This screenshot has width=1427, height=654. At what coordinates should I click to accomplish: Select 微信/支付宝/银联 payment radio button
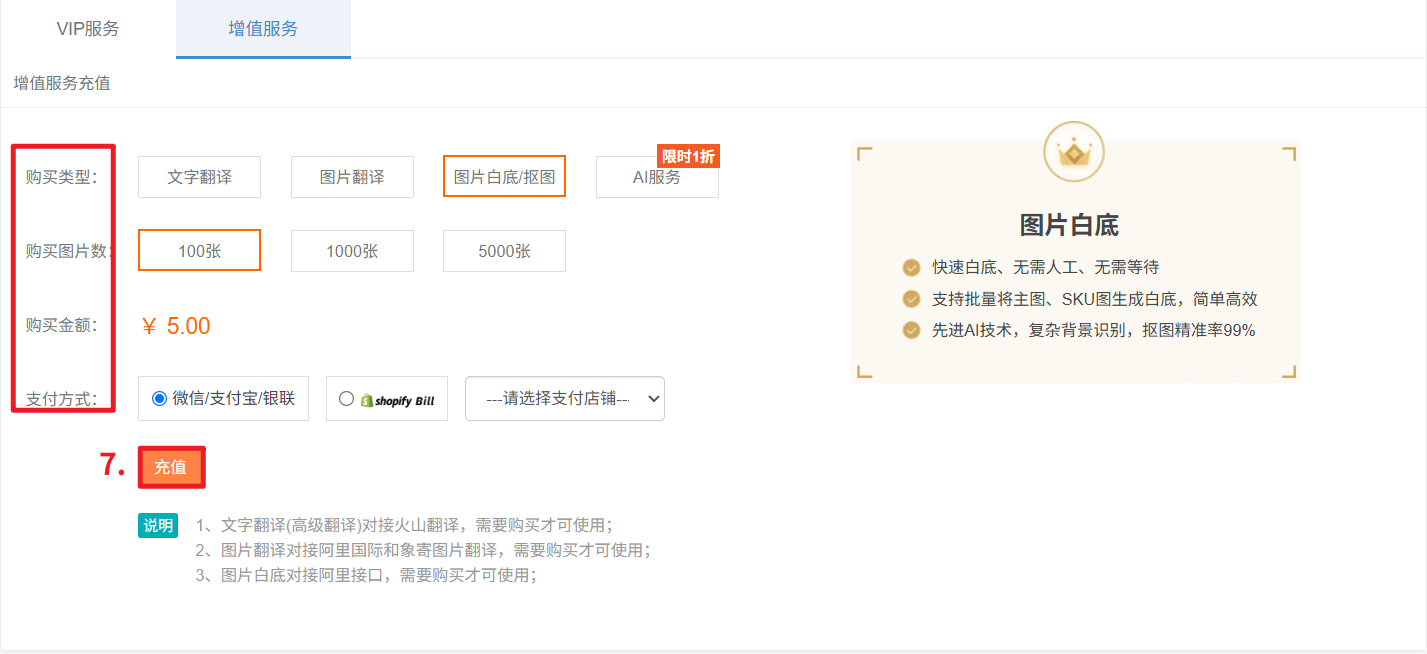(x=159, y=398)
